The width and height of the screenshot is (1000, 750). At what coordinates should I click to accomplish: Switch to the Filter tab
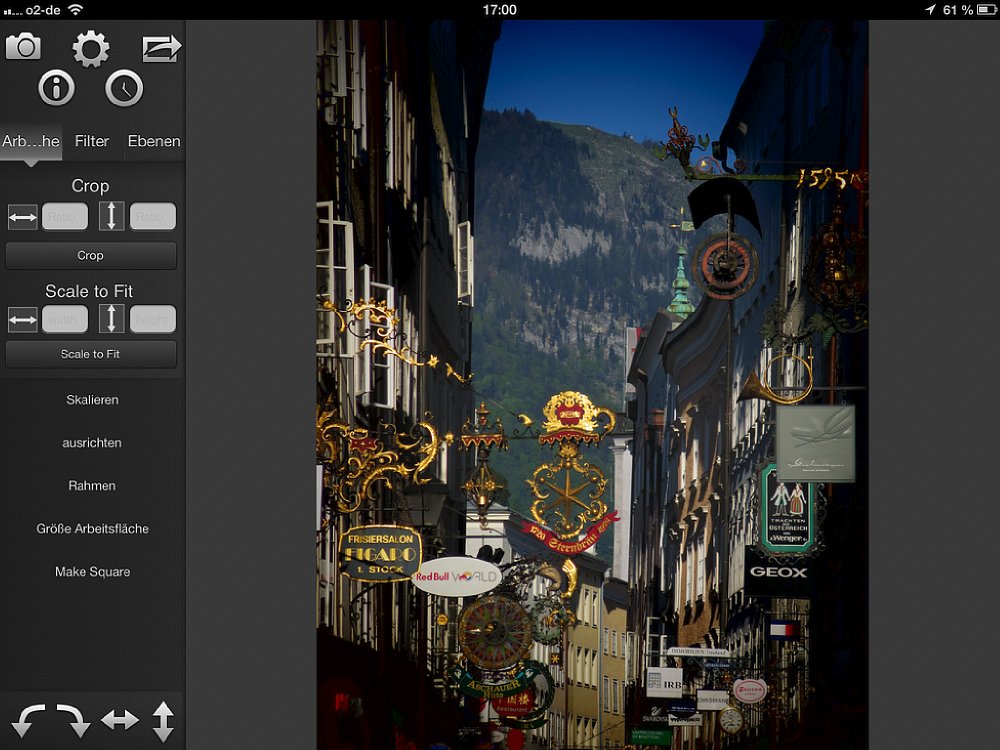[92, 141]
